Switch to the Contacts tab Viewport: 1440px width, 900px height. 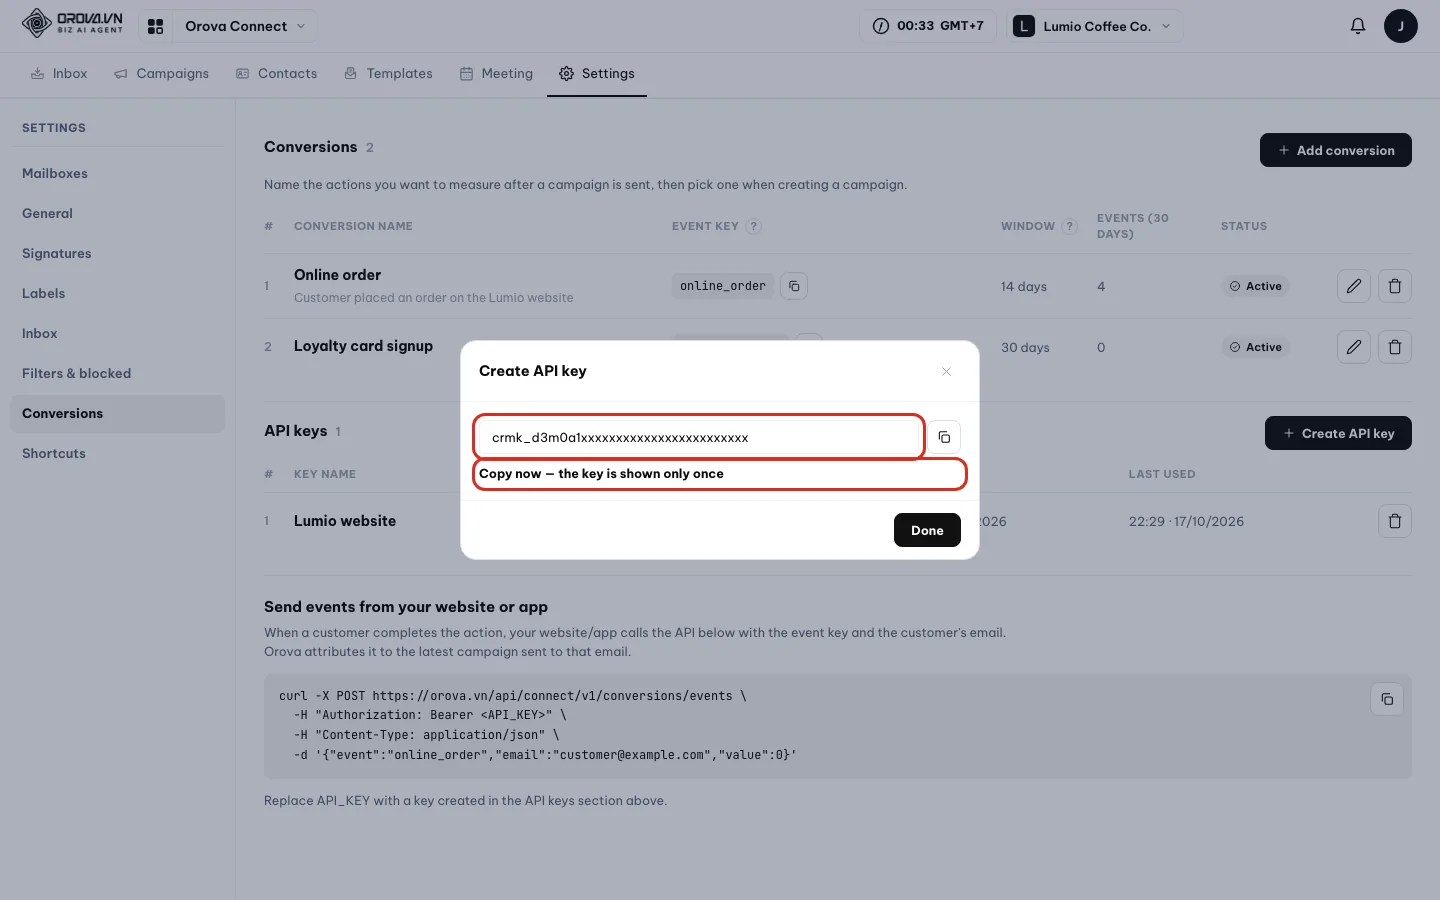point(276,73)
